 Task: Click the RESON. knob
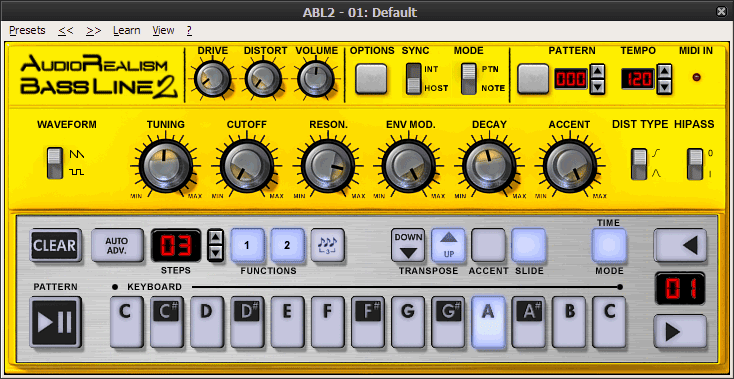[328, 165]
